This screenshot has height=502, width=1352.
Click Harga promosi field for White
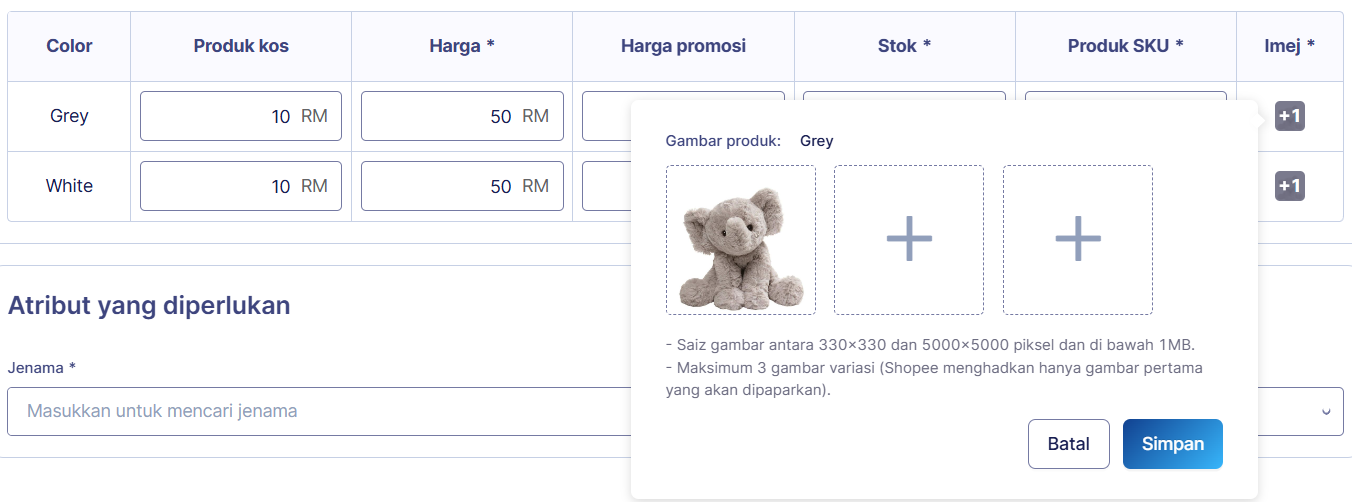(x=605, y=186)
